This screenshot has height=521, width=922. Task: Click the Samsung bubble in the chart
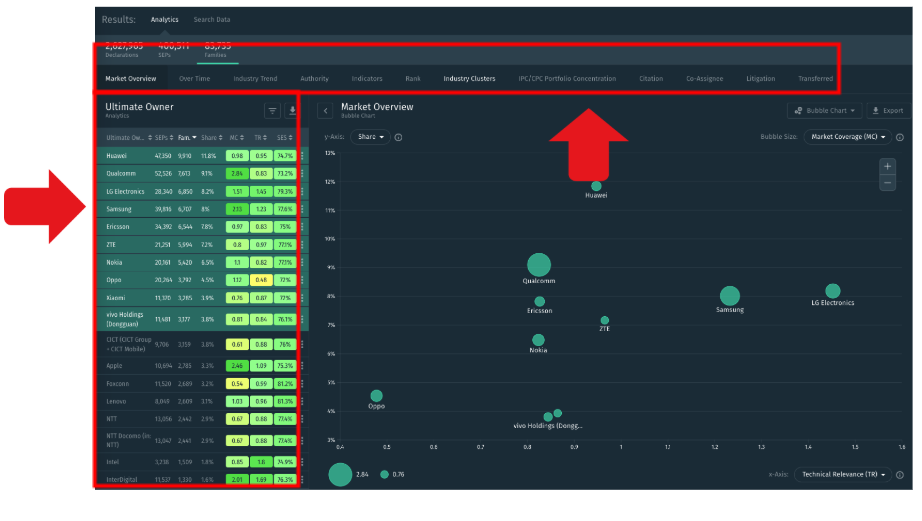point(730,296)
